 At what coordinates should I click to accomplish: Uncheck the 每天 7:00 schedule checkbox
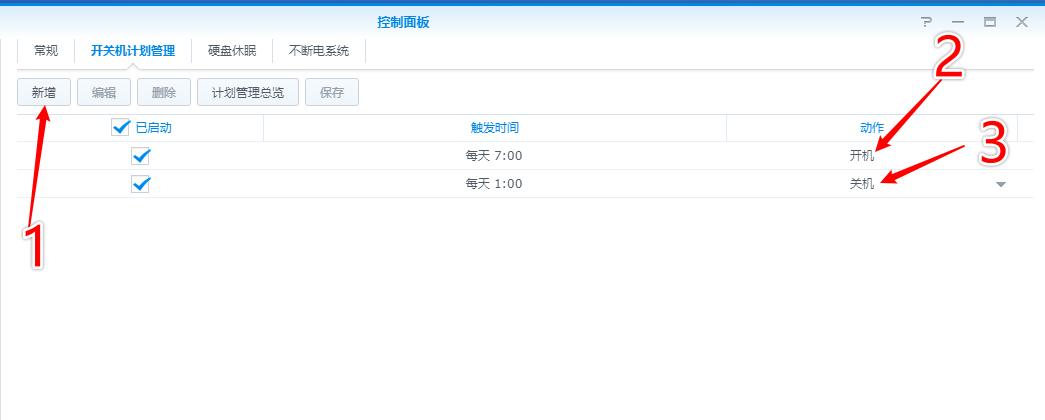point(141,156)
